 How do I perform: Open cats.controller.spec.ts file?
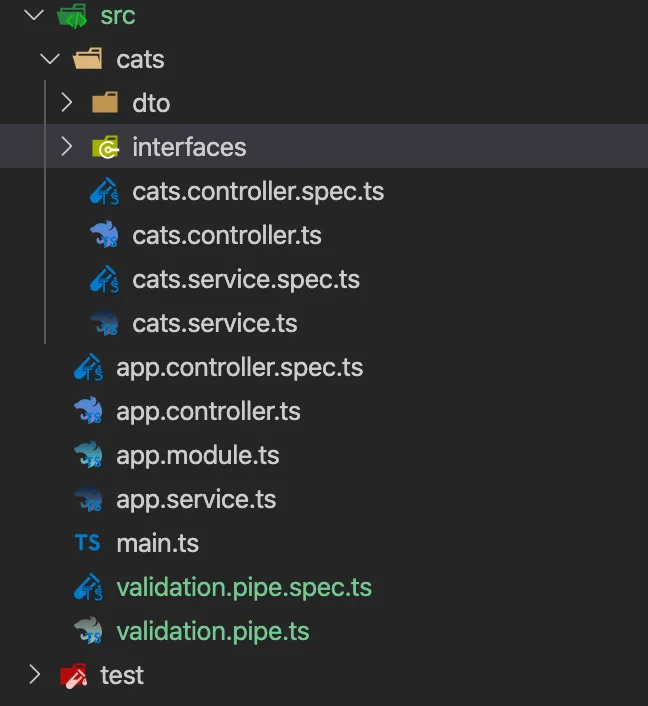coord(258,191)
